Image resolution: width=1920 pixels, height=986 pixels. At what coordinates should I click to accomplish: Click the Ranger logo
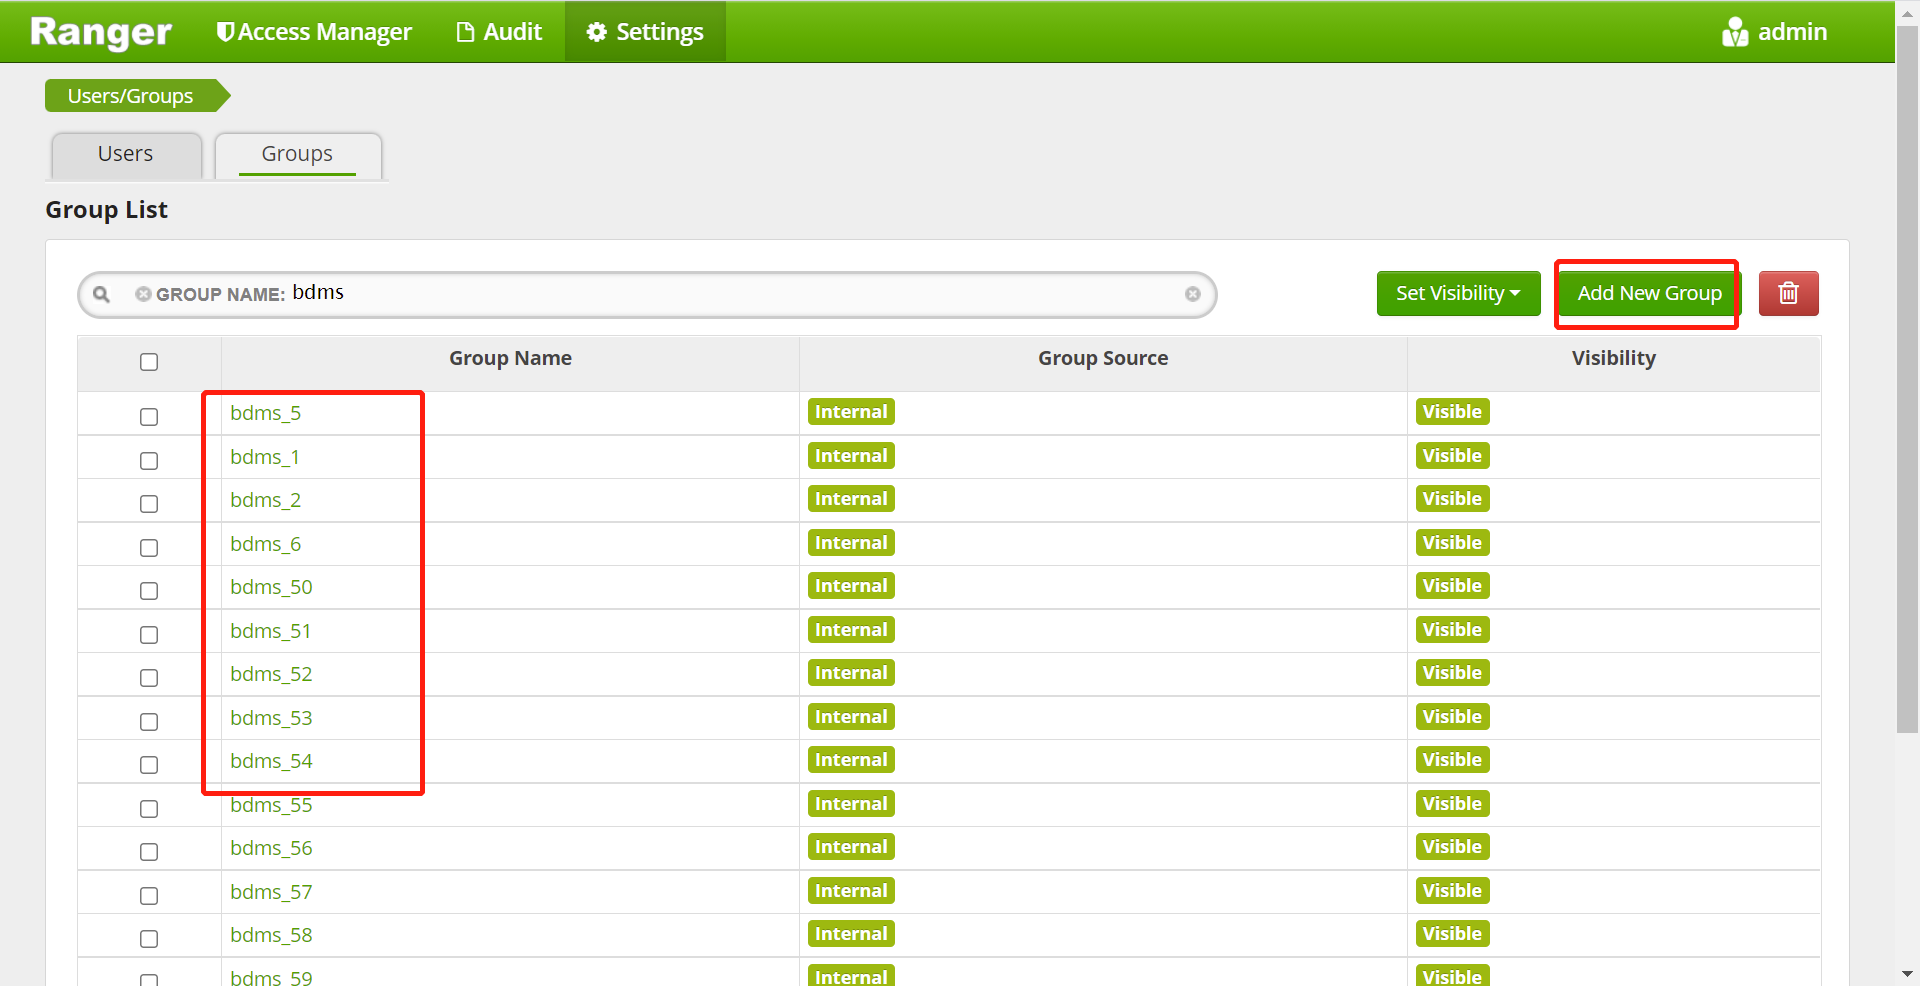(101, 32)
